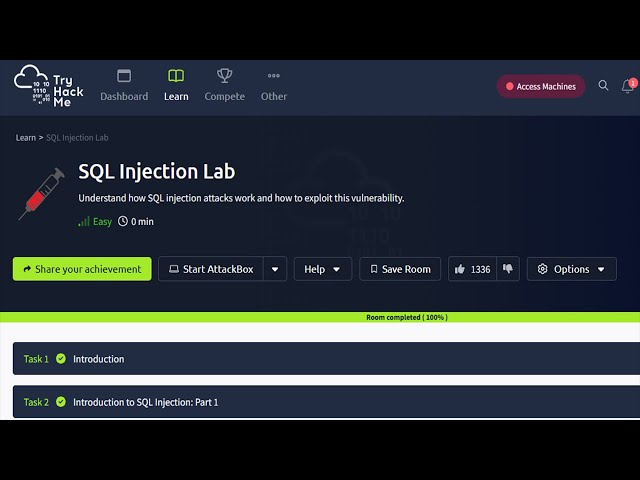Click the Task 2 green checkmark icon
The image size is (640, 480).
click(61, 402)
